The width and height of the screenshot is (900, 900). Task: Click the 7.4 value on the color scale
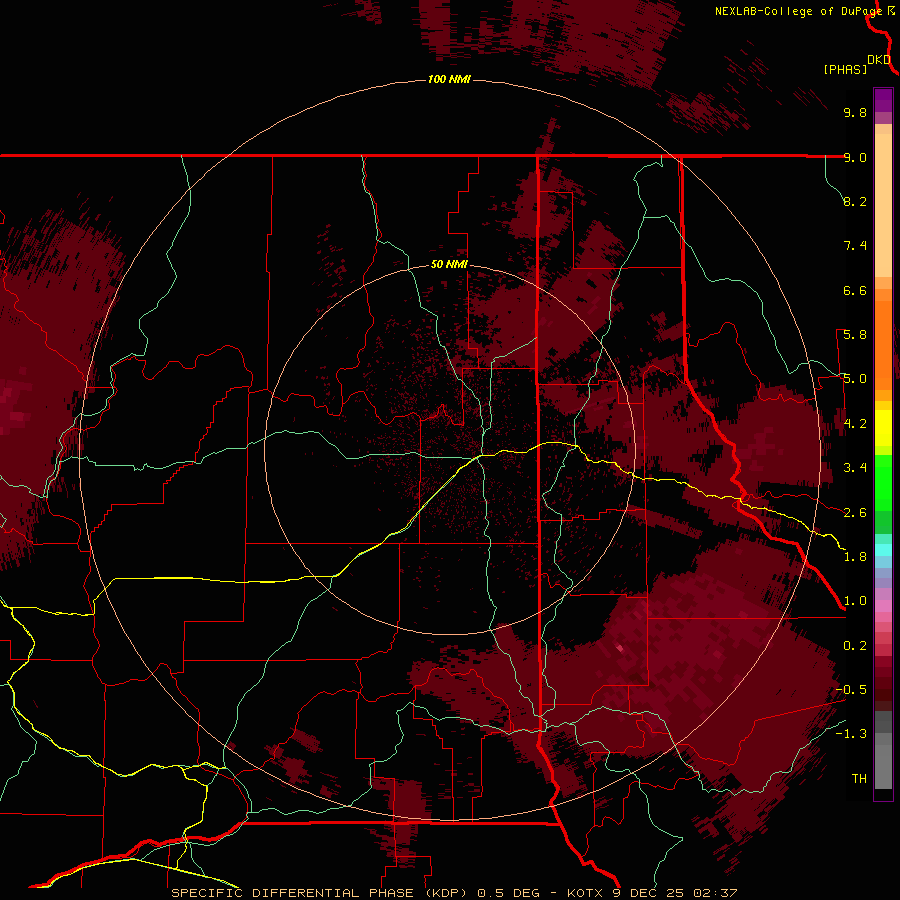[855, 246]
